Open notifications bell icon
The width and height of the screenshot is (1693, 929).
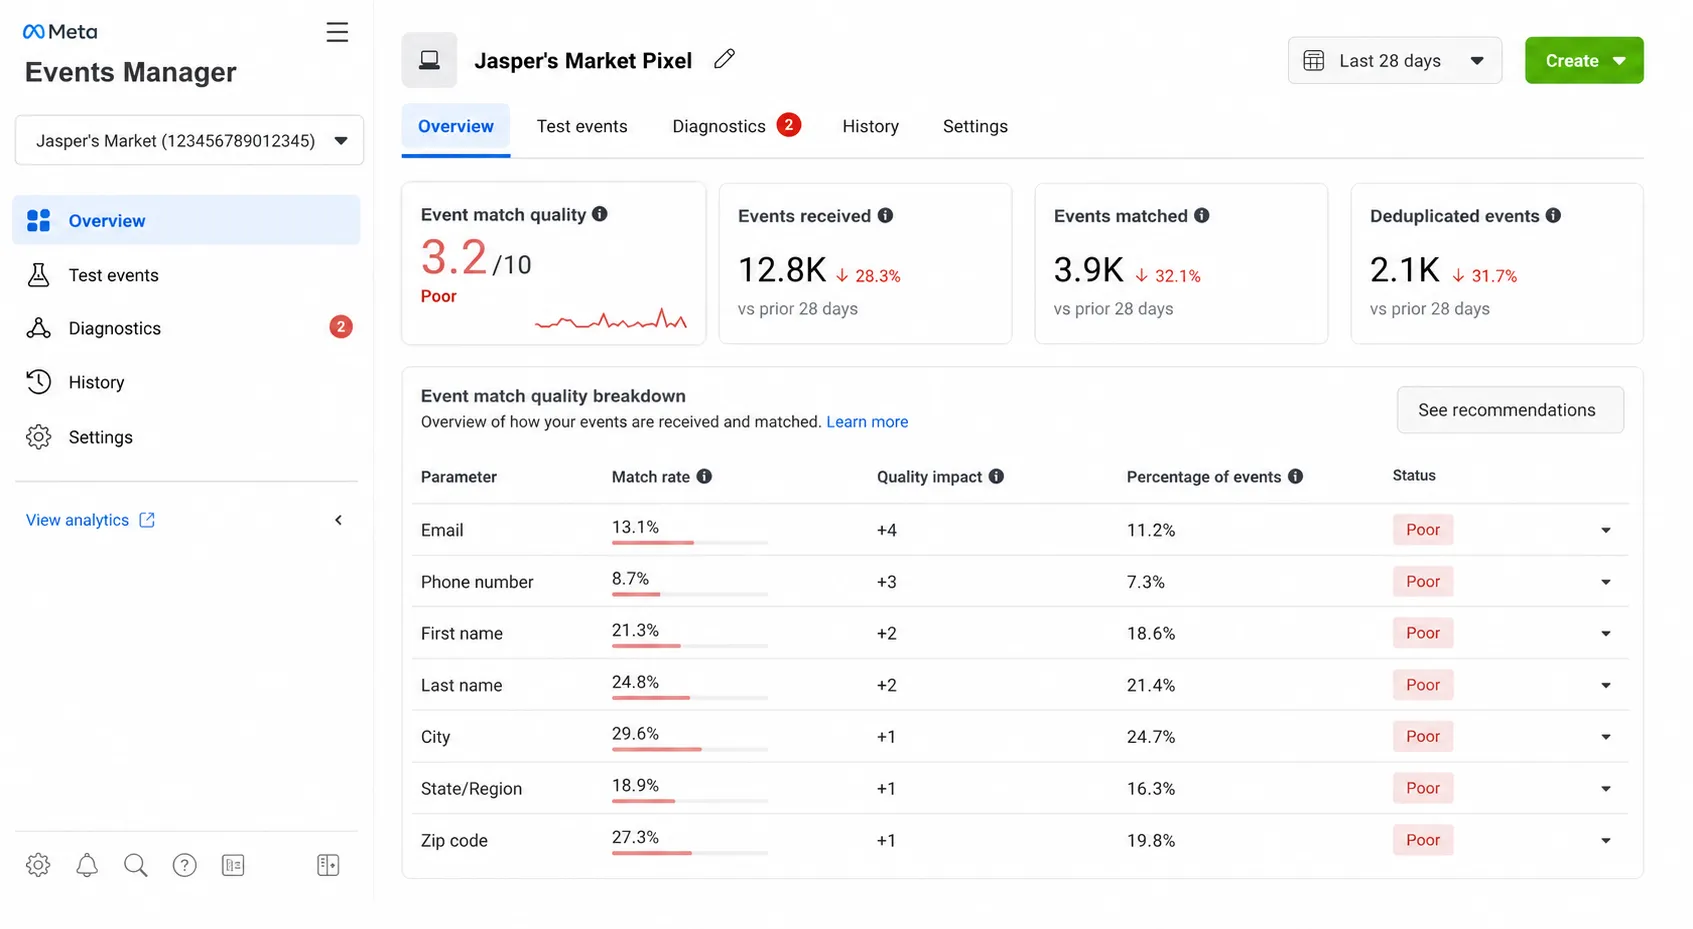(87, 865)
